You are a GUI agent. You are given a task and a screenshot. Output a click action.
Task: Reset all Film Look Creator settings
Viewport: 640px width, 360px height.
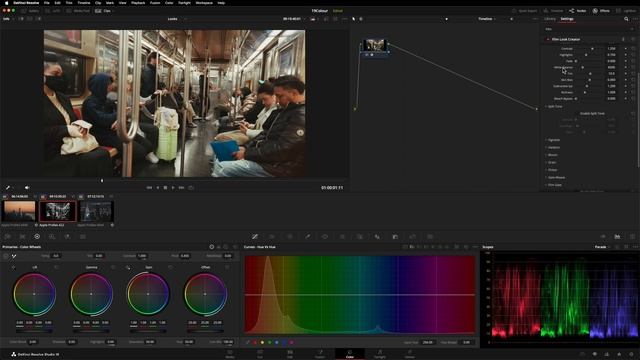coord(633,39)
